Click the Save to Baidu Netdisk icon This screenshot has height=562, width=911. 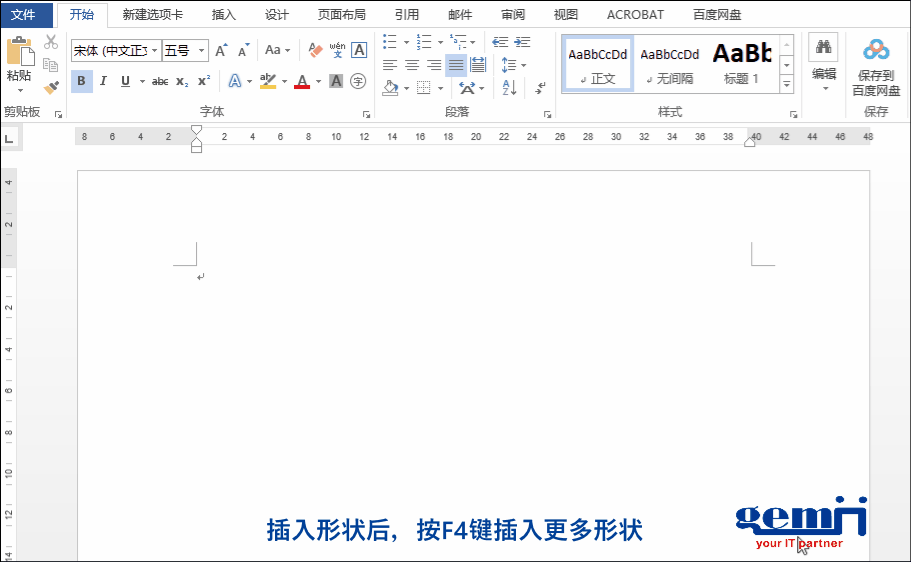tap(876, 66)
